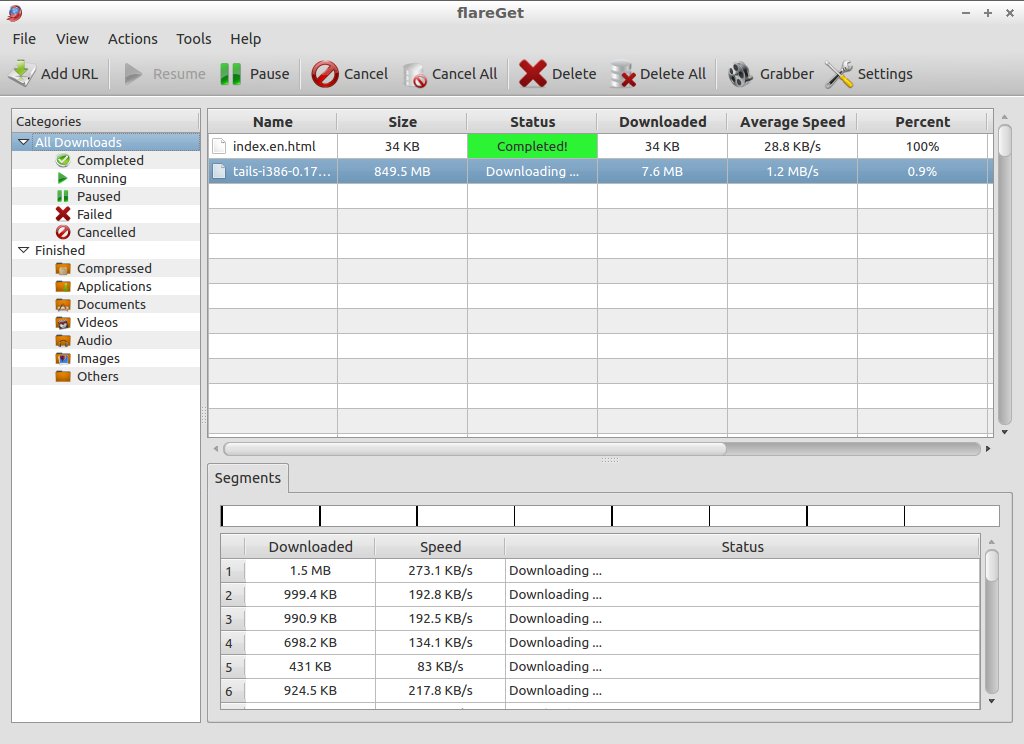Image resolution: width=1024 pixels, height=744 pixels.
Task: Sort downloads by Average Speed column
Action: click(x=792, y=122)
